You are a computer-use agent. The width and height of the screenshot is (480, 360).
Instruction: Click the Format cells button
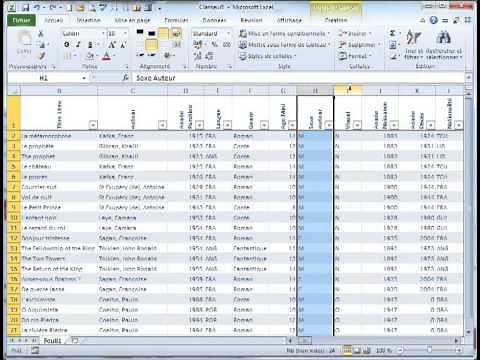tap(355, 56)
